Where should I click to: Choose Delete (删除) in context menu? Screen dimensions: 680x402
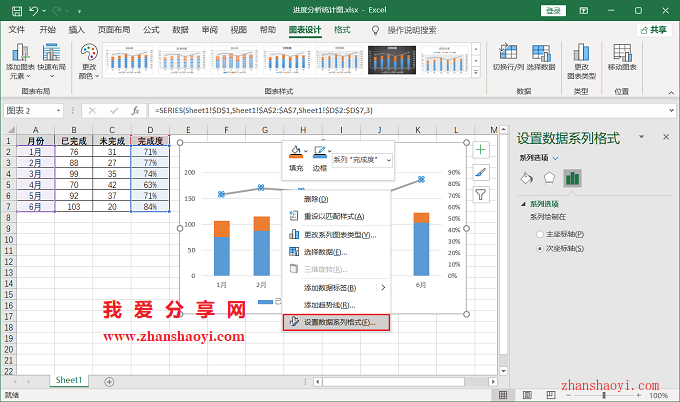click(x=336, y=199)
